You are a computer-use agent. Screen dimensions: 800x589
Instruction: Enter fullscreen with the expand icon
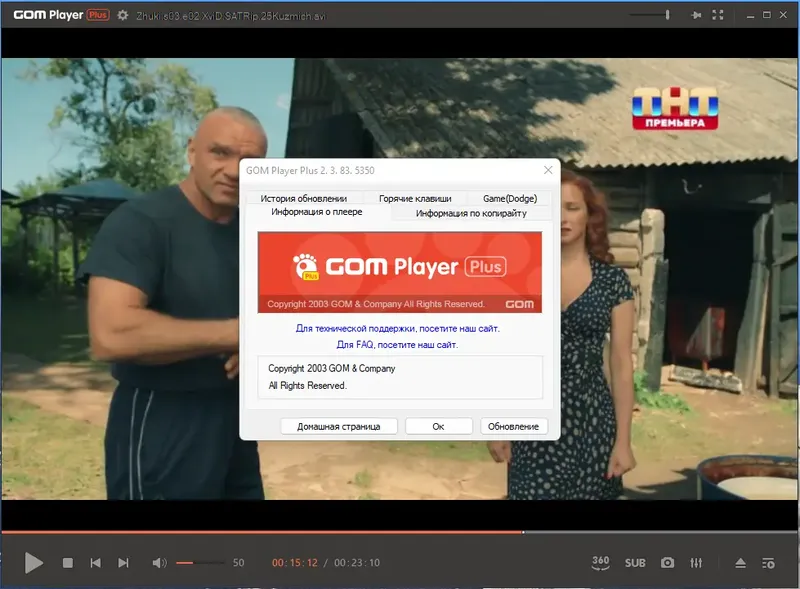[717, 15]
